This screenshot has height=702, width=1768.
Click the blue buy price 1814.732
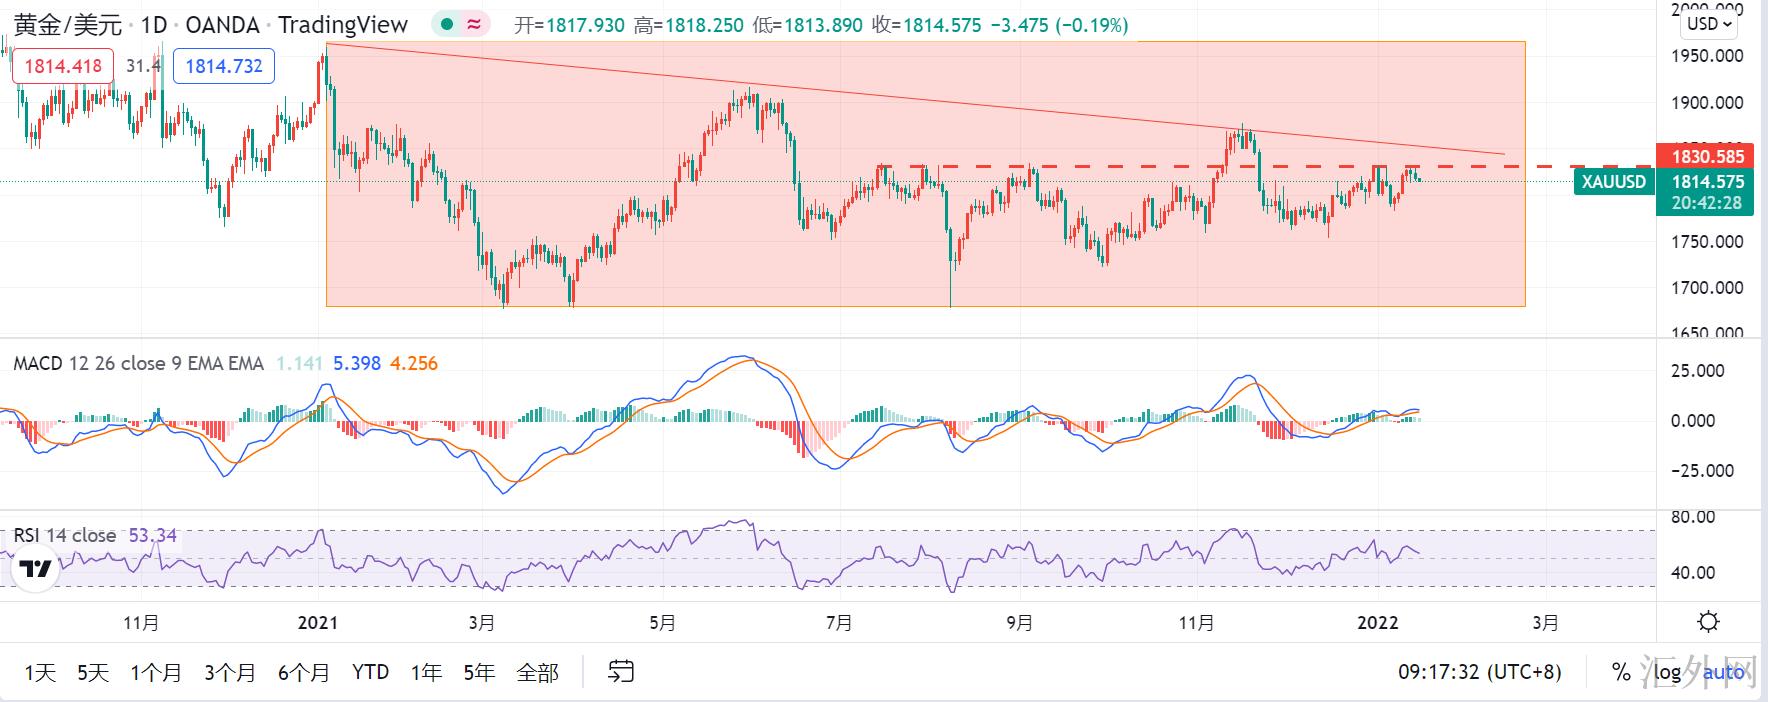(224, 66)
